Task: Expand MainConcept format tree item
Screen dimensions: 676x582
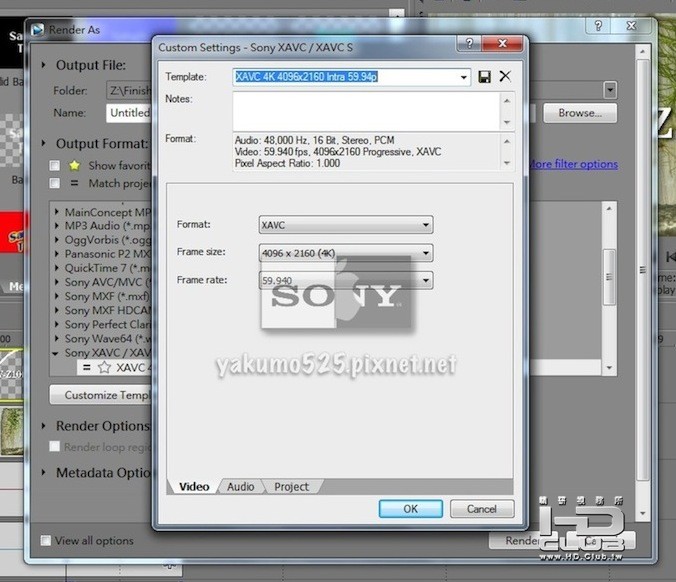Action: (x=56, y=212)
